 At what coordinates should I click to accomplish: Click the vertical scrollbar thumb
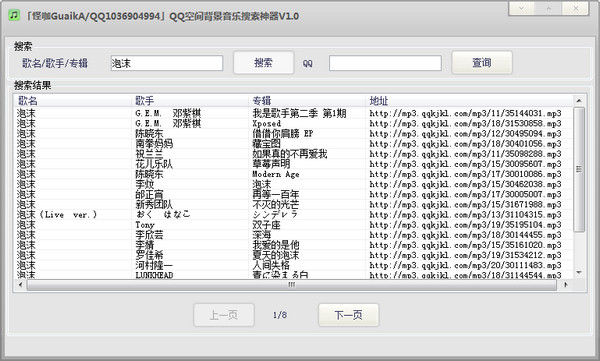coord(579,170)
